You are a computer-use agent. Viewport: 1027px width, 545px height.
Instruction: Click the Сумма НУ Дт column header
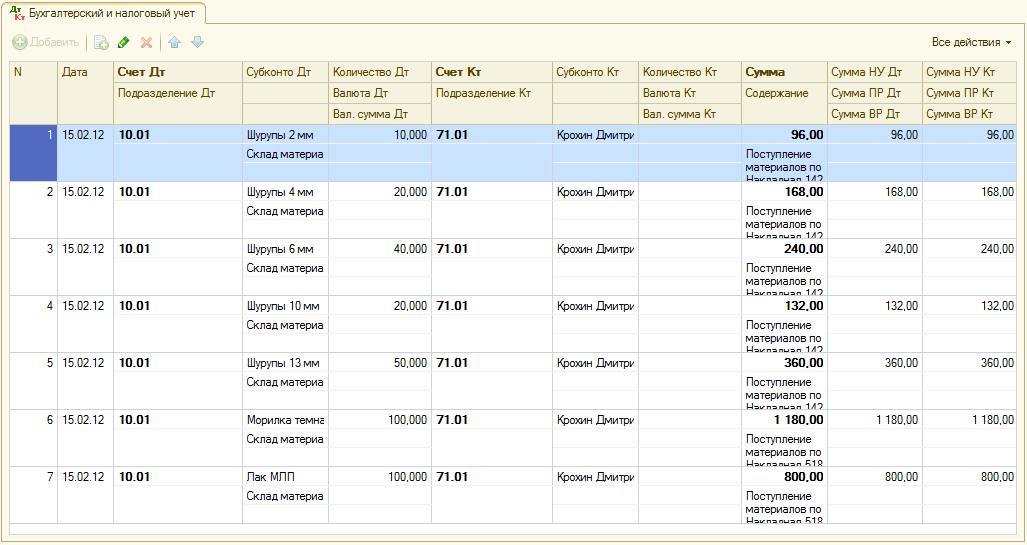click(874, 72)
